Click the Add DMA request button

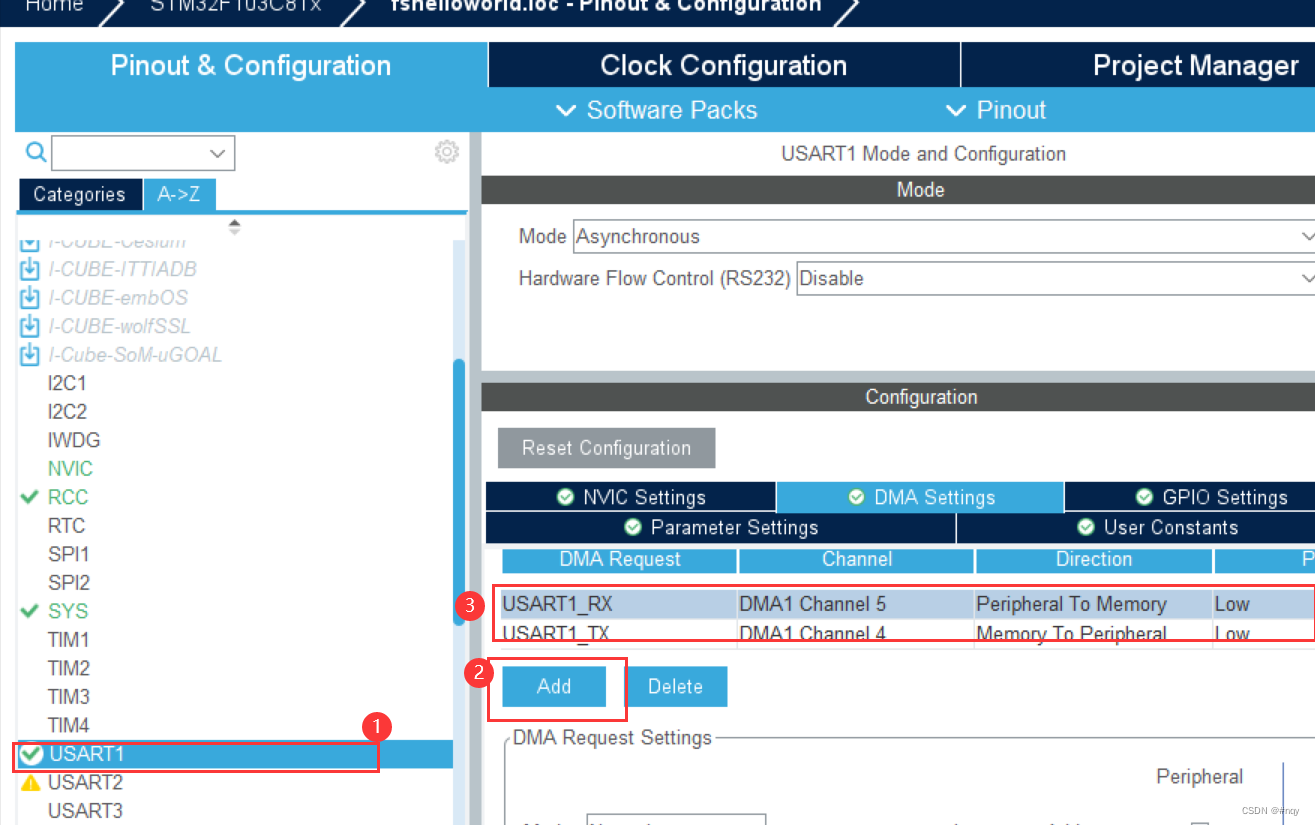click(x=554, y=686)
